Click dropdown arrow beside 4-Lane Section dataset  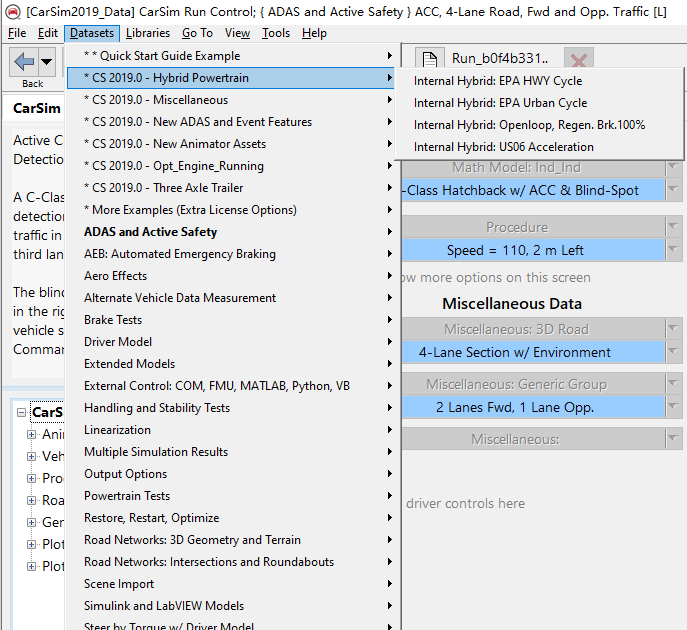click(x=673, y=352)
